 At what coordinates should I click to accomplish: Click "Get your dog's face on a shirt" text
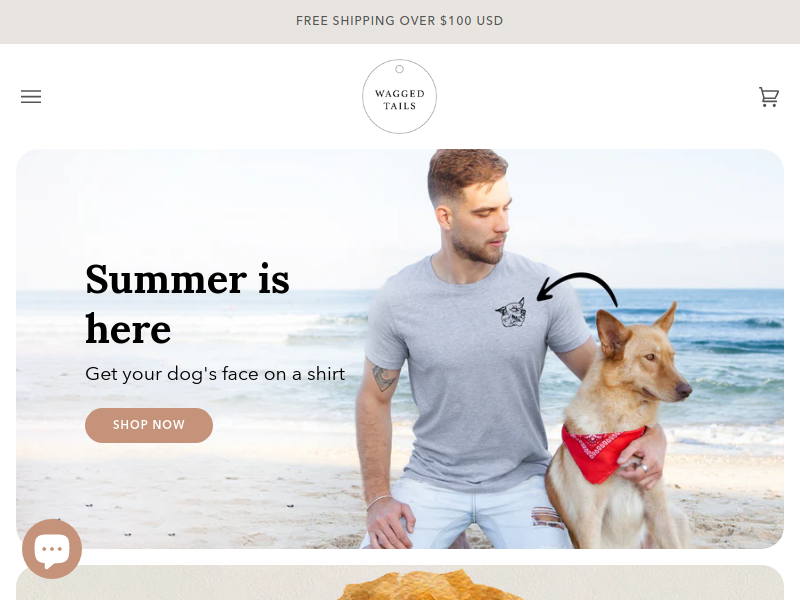click(215, 374)
